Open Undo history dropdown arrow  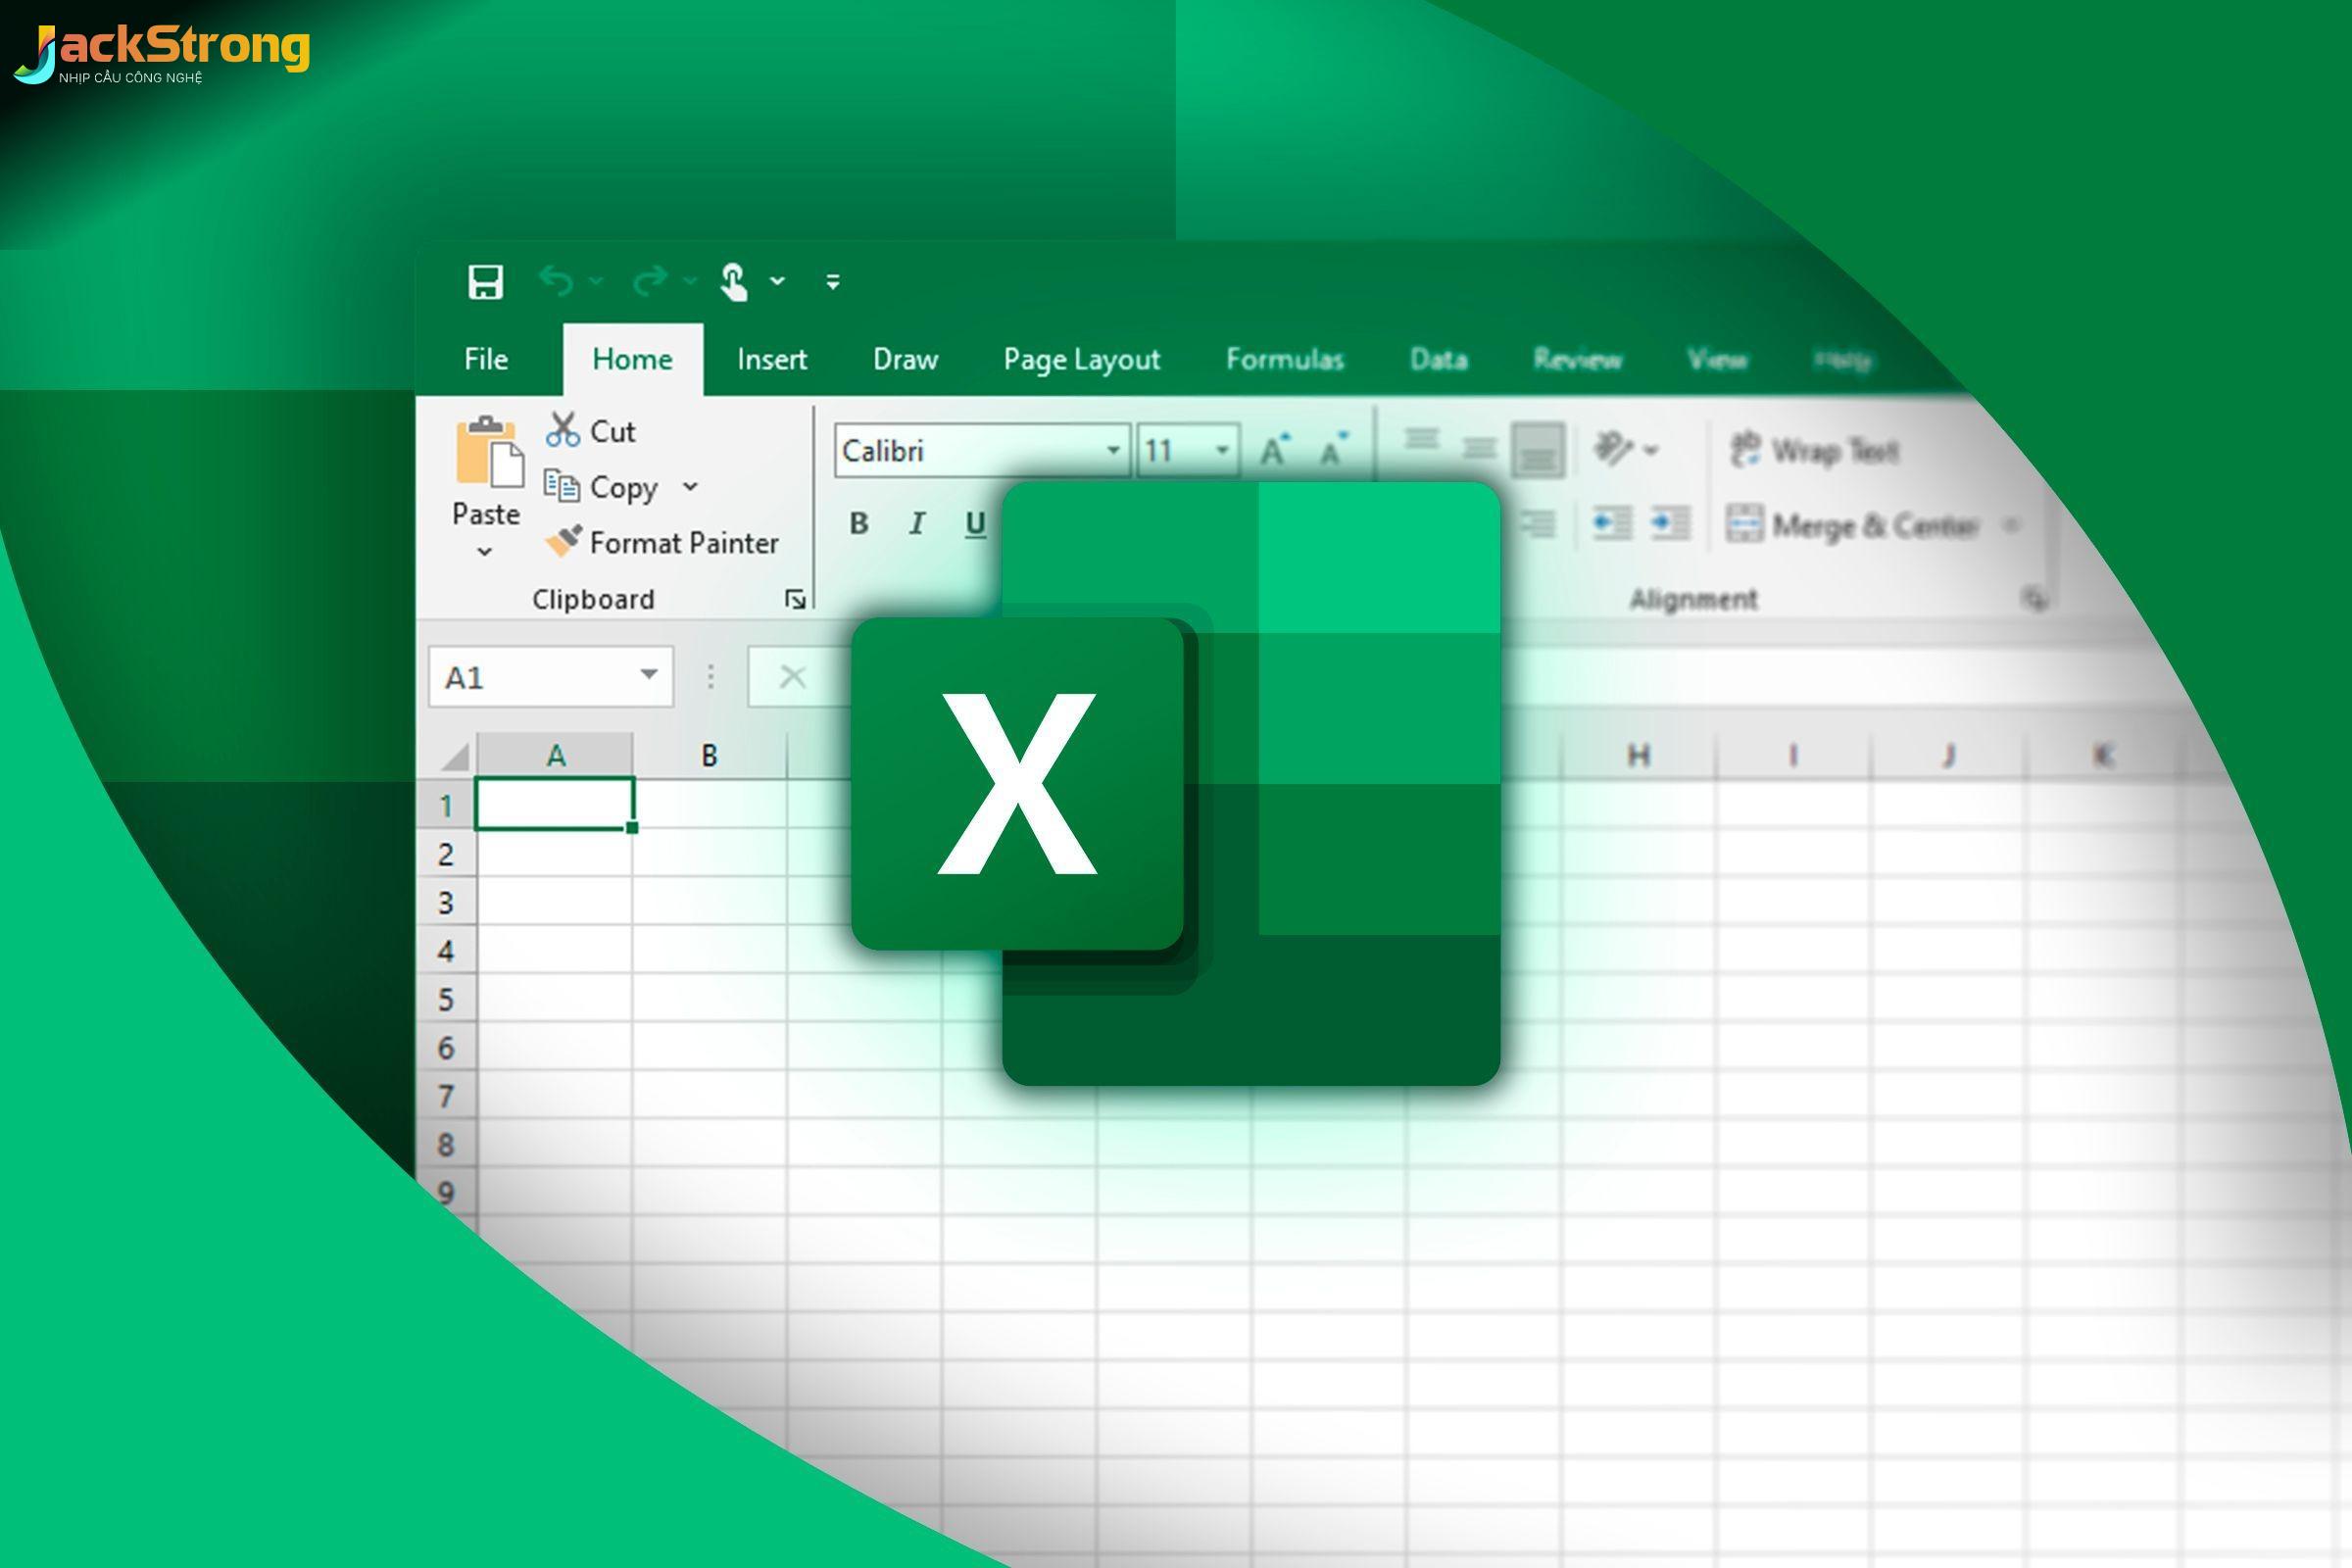click(x=596, y=282)
